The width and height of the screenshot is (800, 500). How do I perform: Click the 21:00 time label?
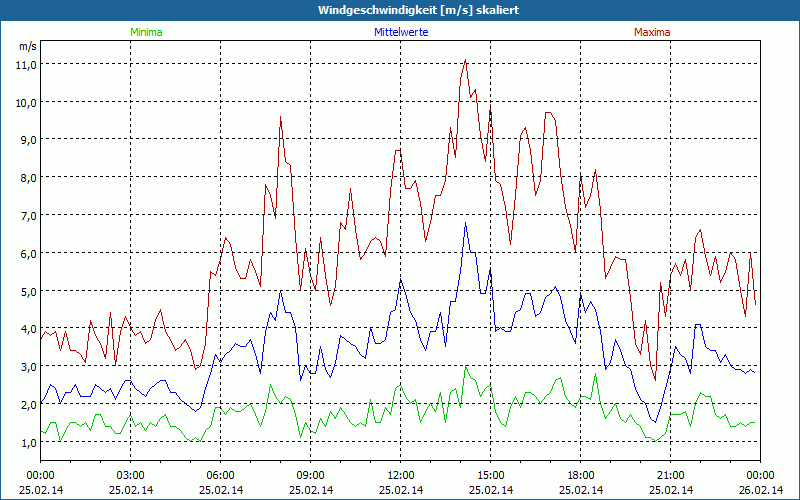point(670,475)
